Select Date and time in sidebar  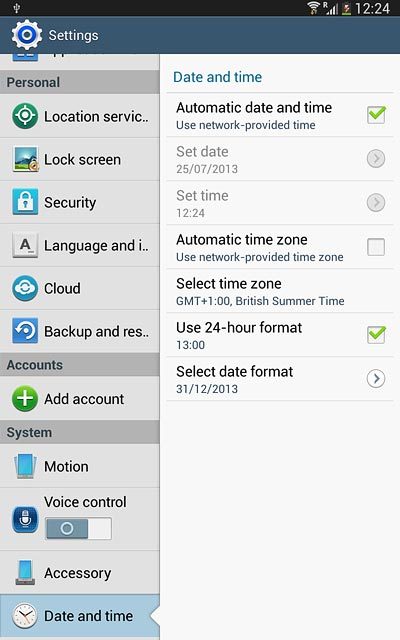tap(80, 616)
